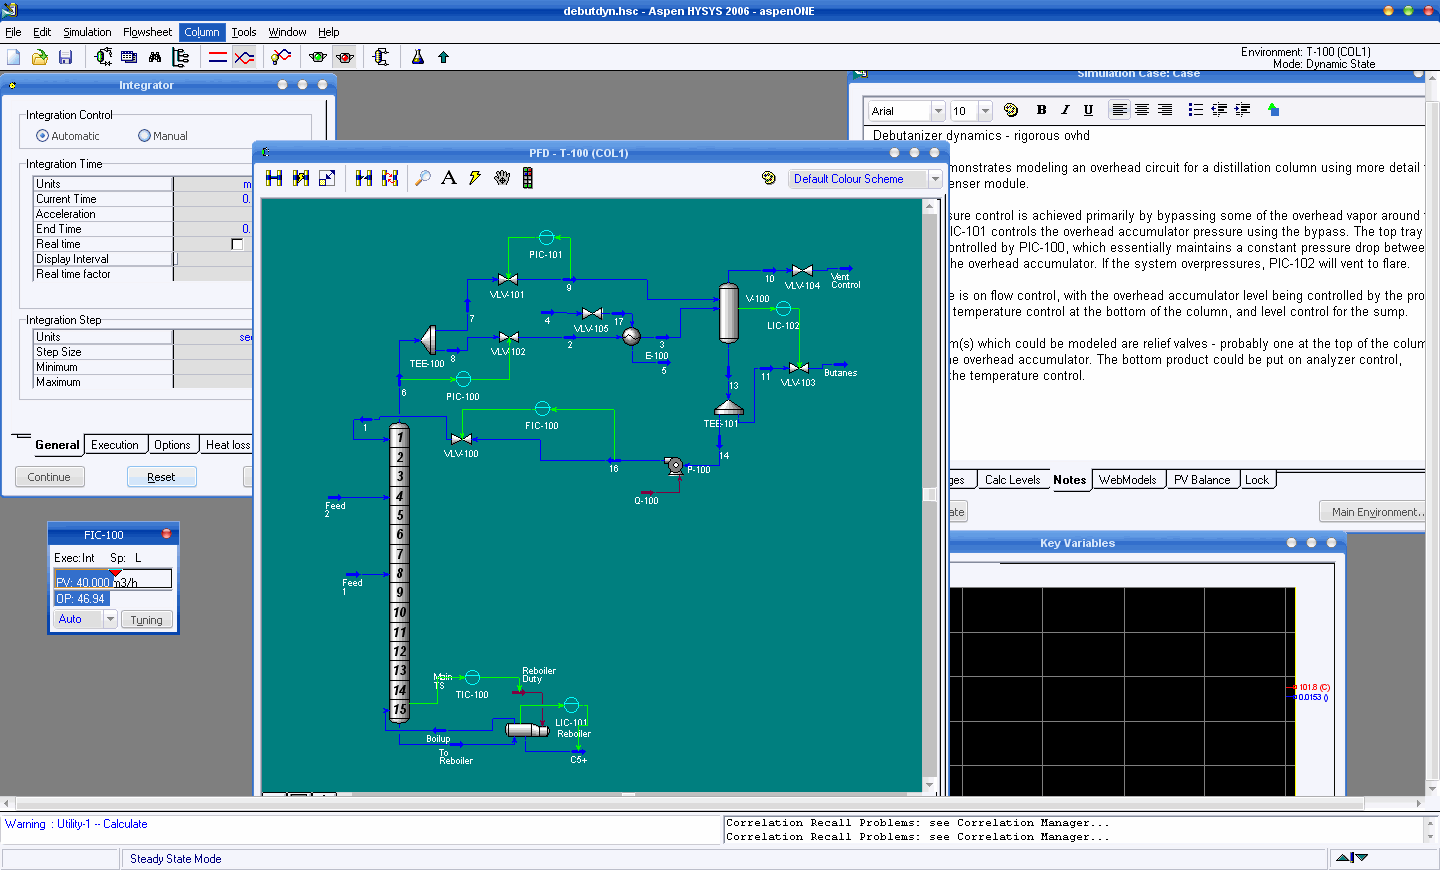
Task: Open Basis Environment with the flask icon
Action: click(x=418, y=57)
